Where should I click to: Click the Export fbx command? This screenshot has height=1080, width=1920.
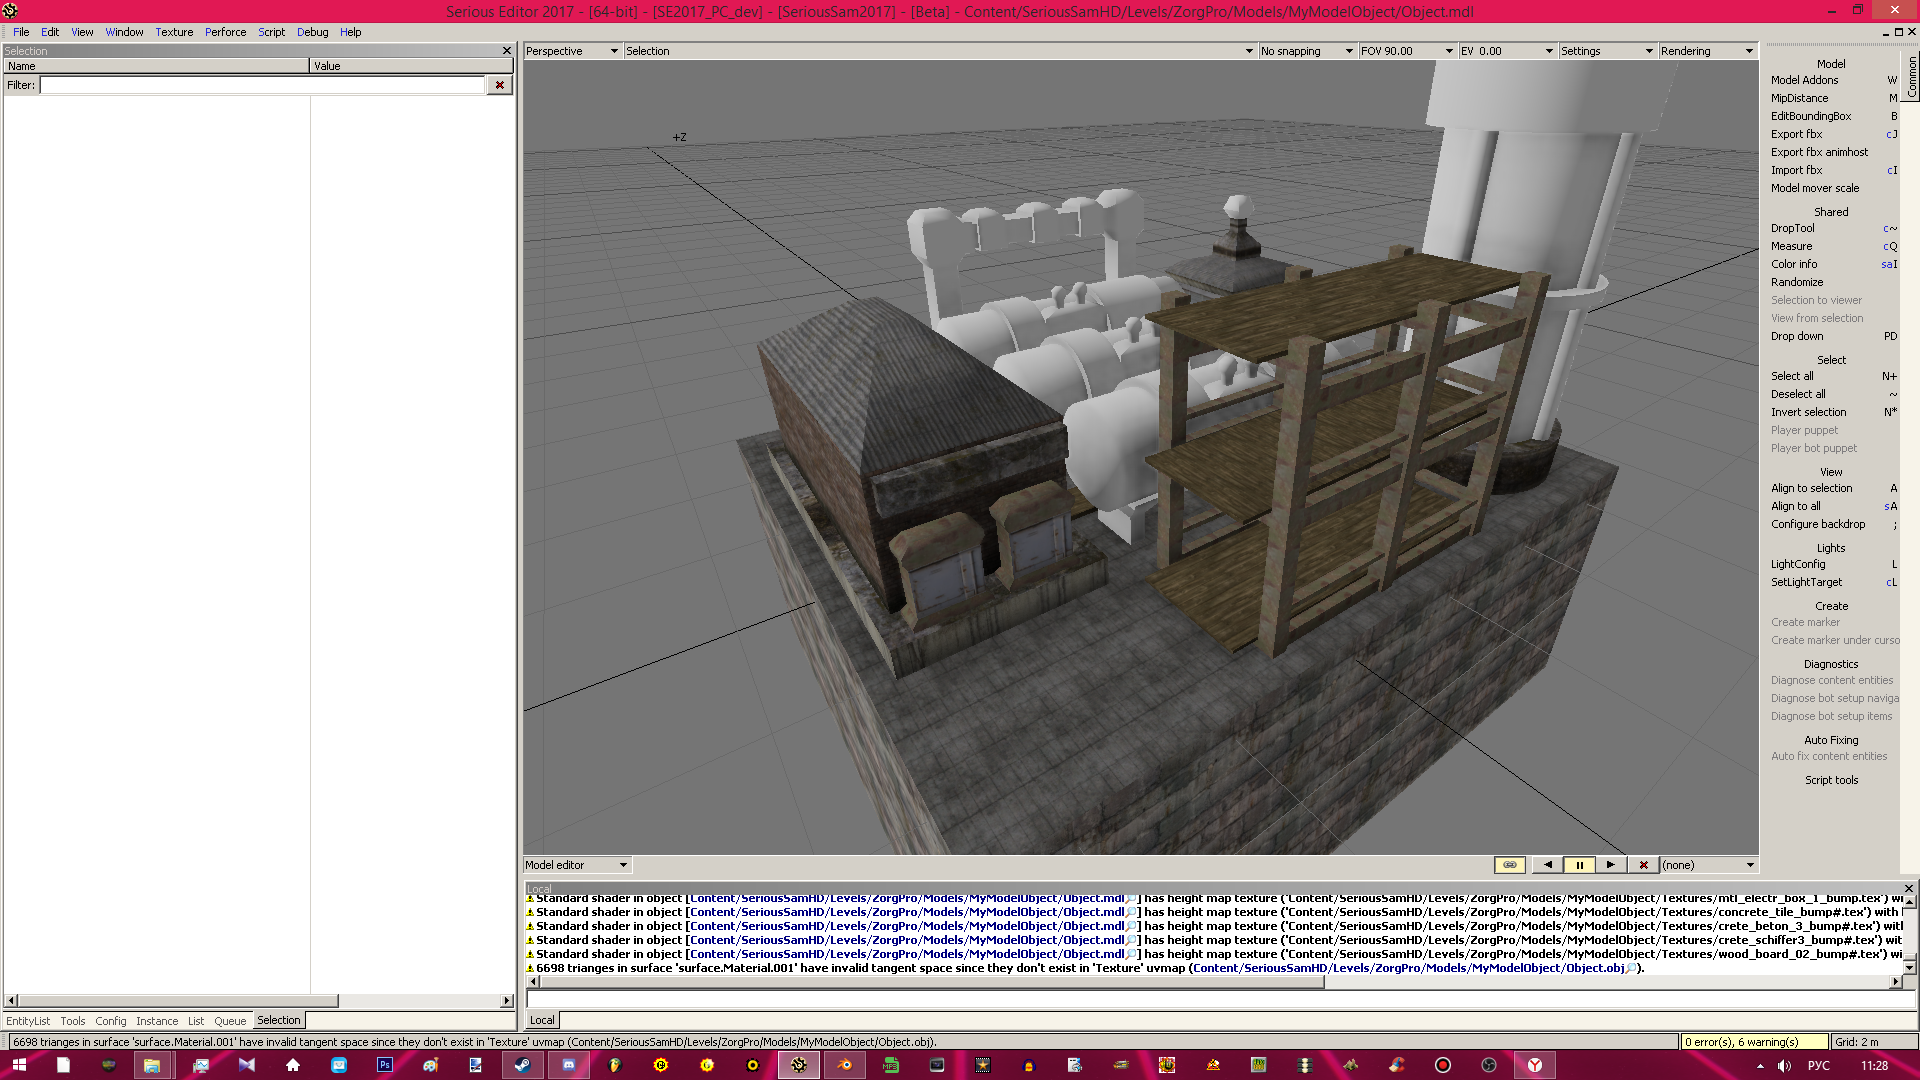1796,134
